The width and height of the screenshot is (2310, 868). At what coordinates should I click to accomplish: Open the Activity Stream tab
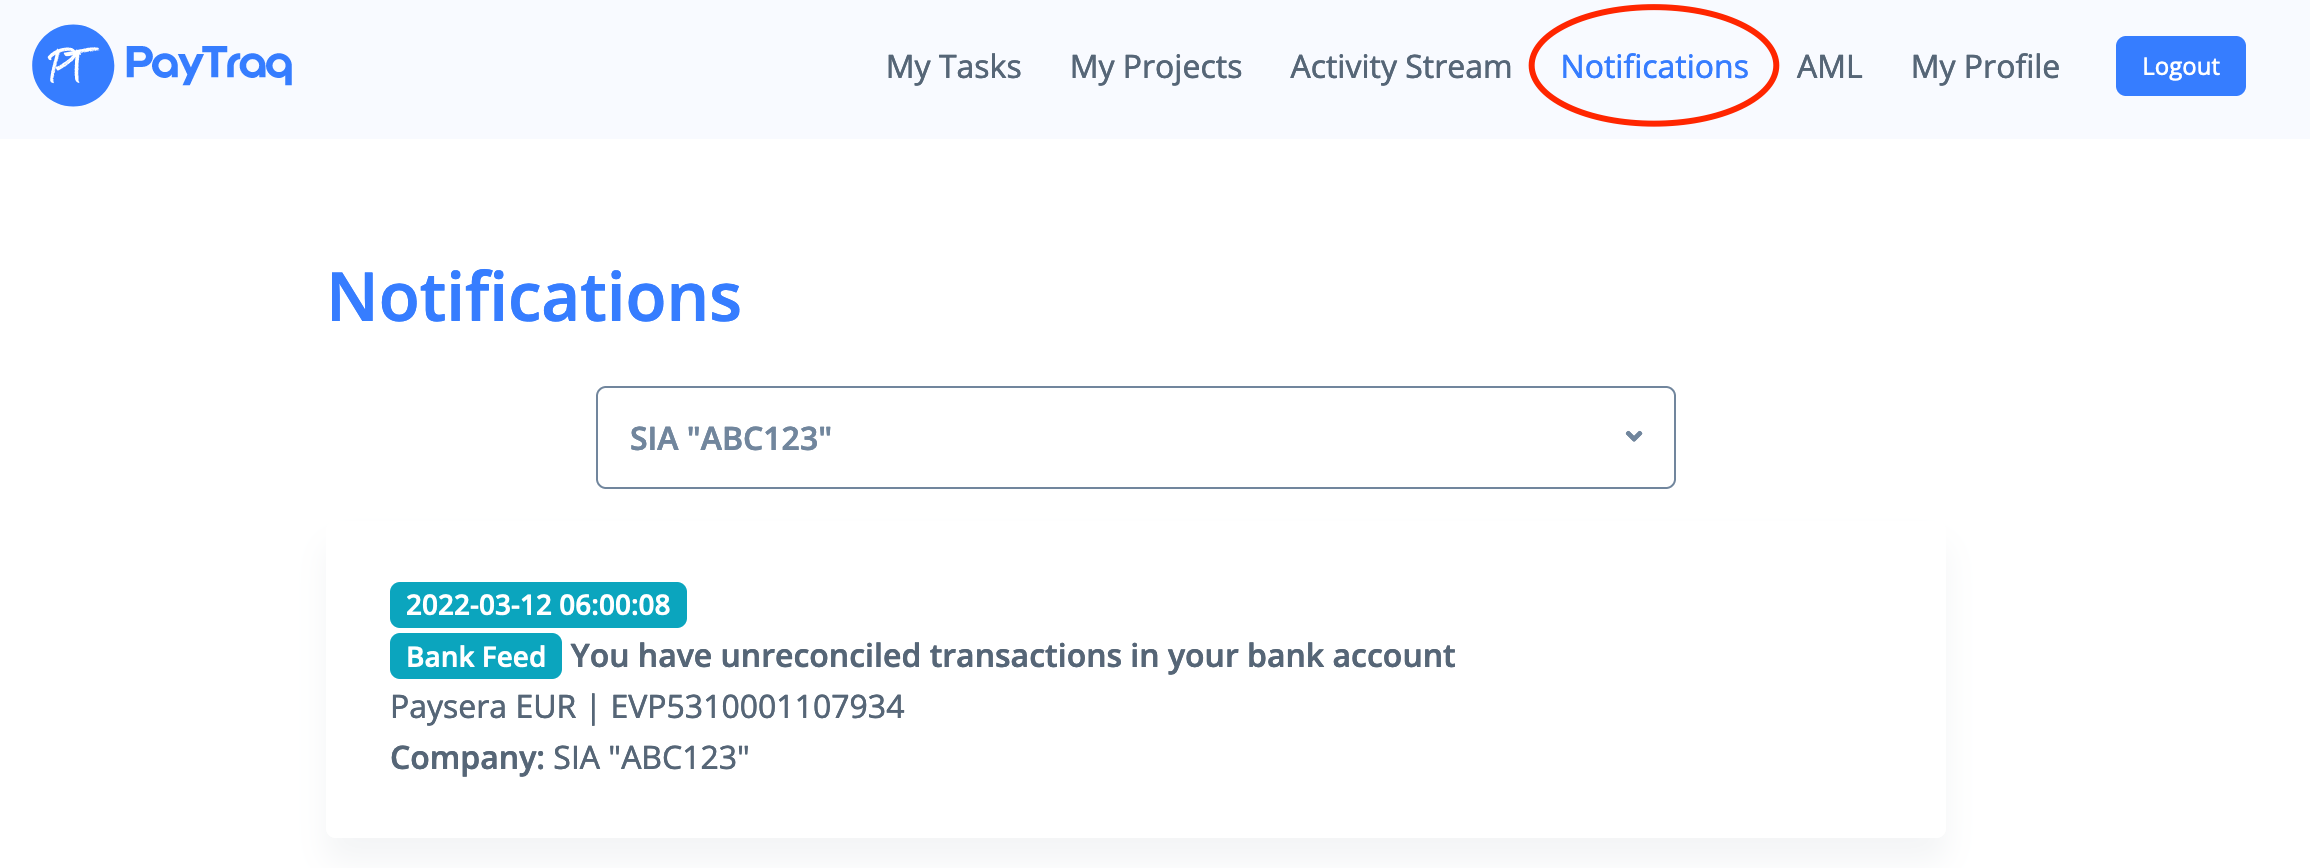tap(1400, 67)
